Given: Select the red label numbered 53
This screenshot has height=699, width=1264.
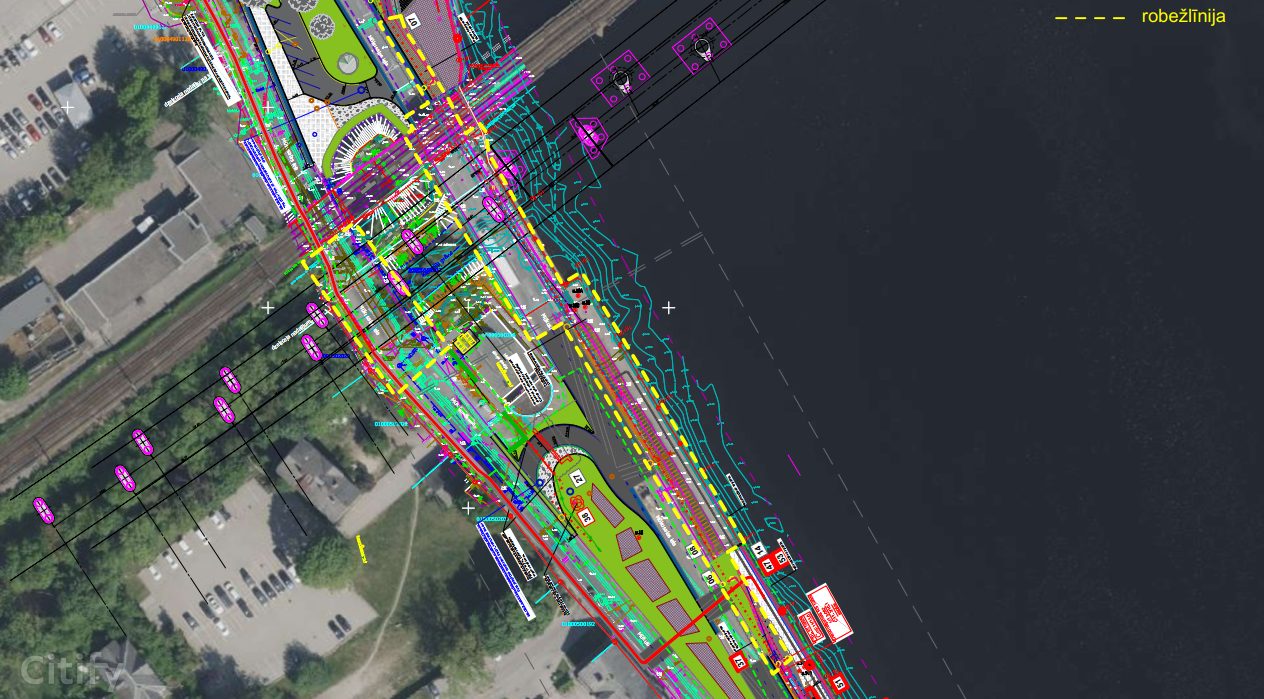Looking at the screenshot, I should (781, 559).
